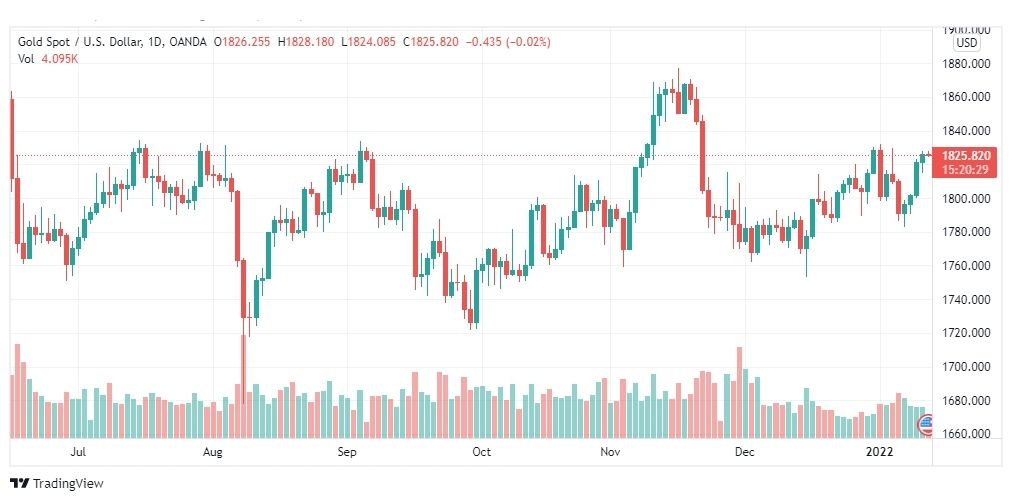Screen dimensions: 1012x501
Task: Click the 1720.000 price scale label
Action: click(966, 332)
